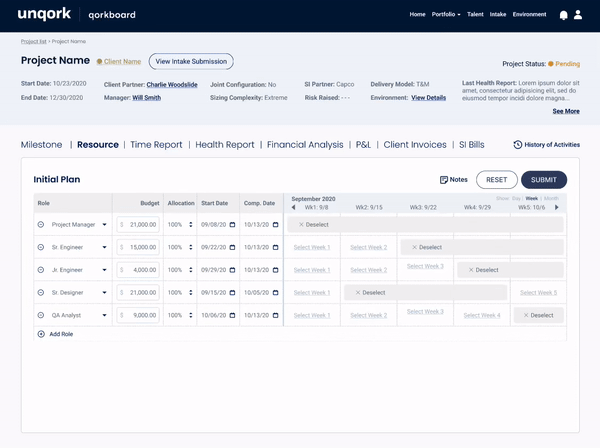600x448 pixels.
Task: Open the user profile icon
Action: pyautogui.click(x=578, y=15)
